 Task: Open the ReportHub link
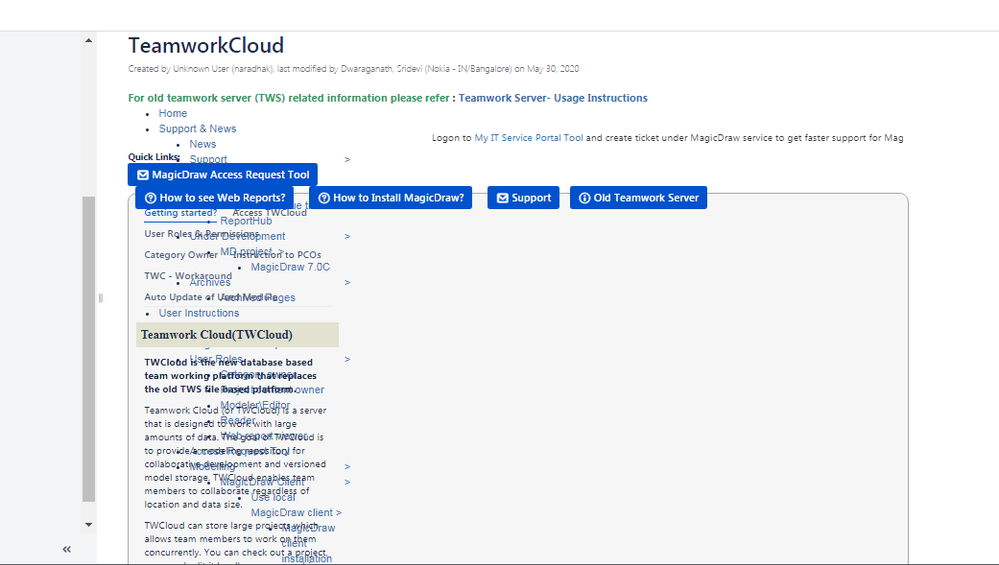coord(246,221)
